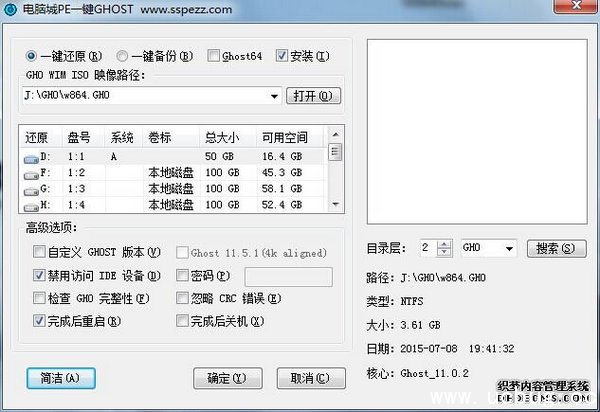The image size is (600, 412).
Task: Open the GHO file type dropdown
Action: (x=509, y=247)
